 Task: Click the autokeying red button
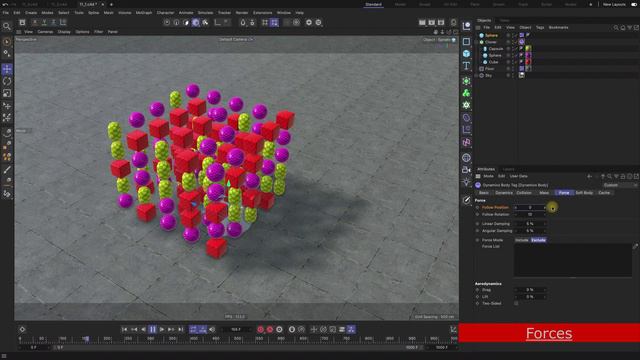pyautogui.click(x=270, y=329)
